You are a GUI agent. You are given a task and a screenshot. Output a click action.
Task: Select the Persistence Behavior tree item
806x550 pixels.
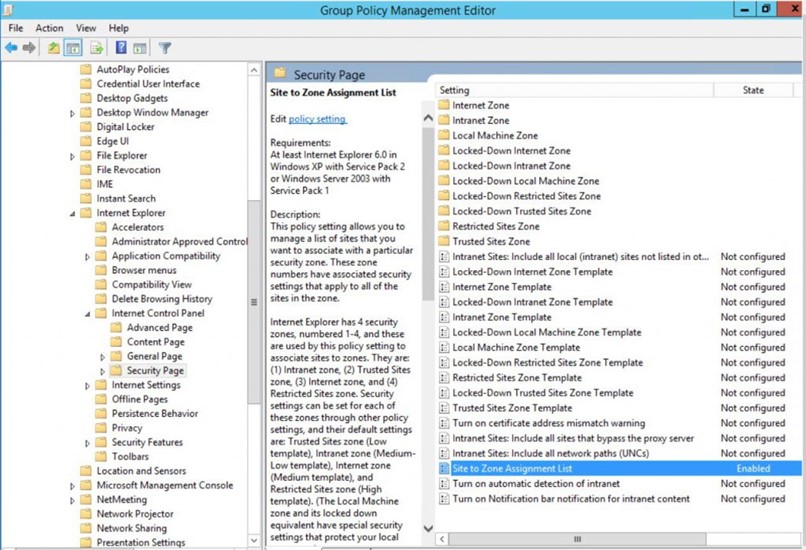click(155, 413)
